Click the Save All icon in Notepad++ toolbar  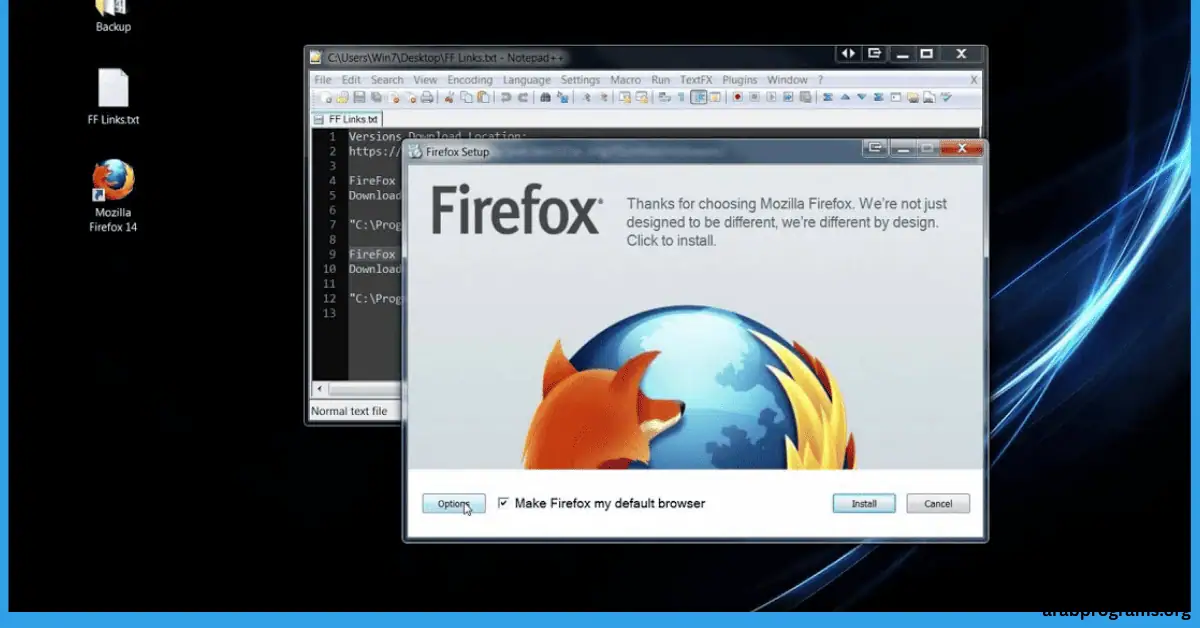(376, 97)
